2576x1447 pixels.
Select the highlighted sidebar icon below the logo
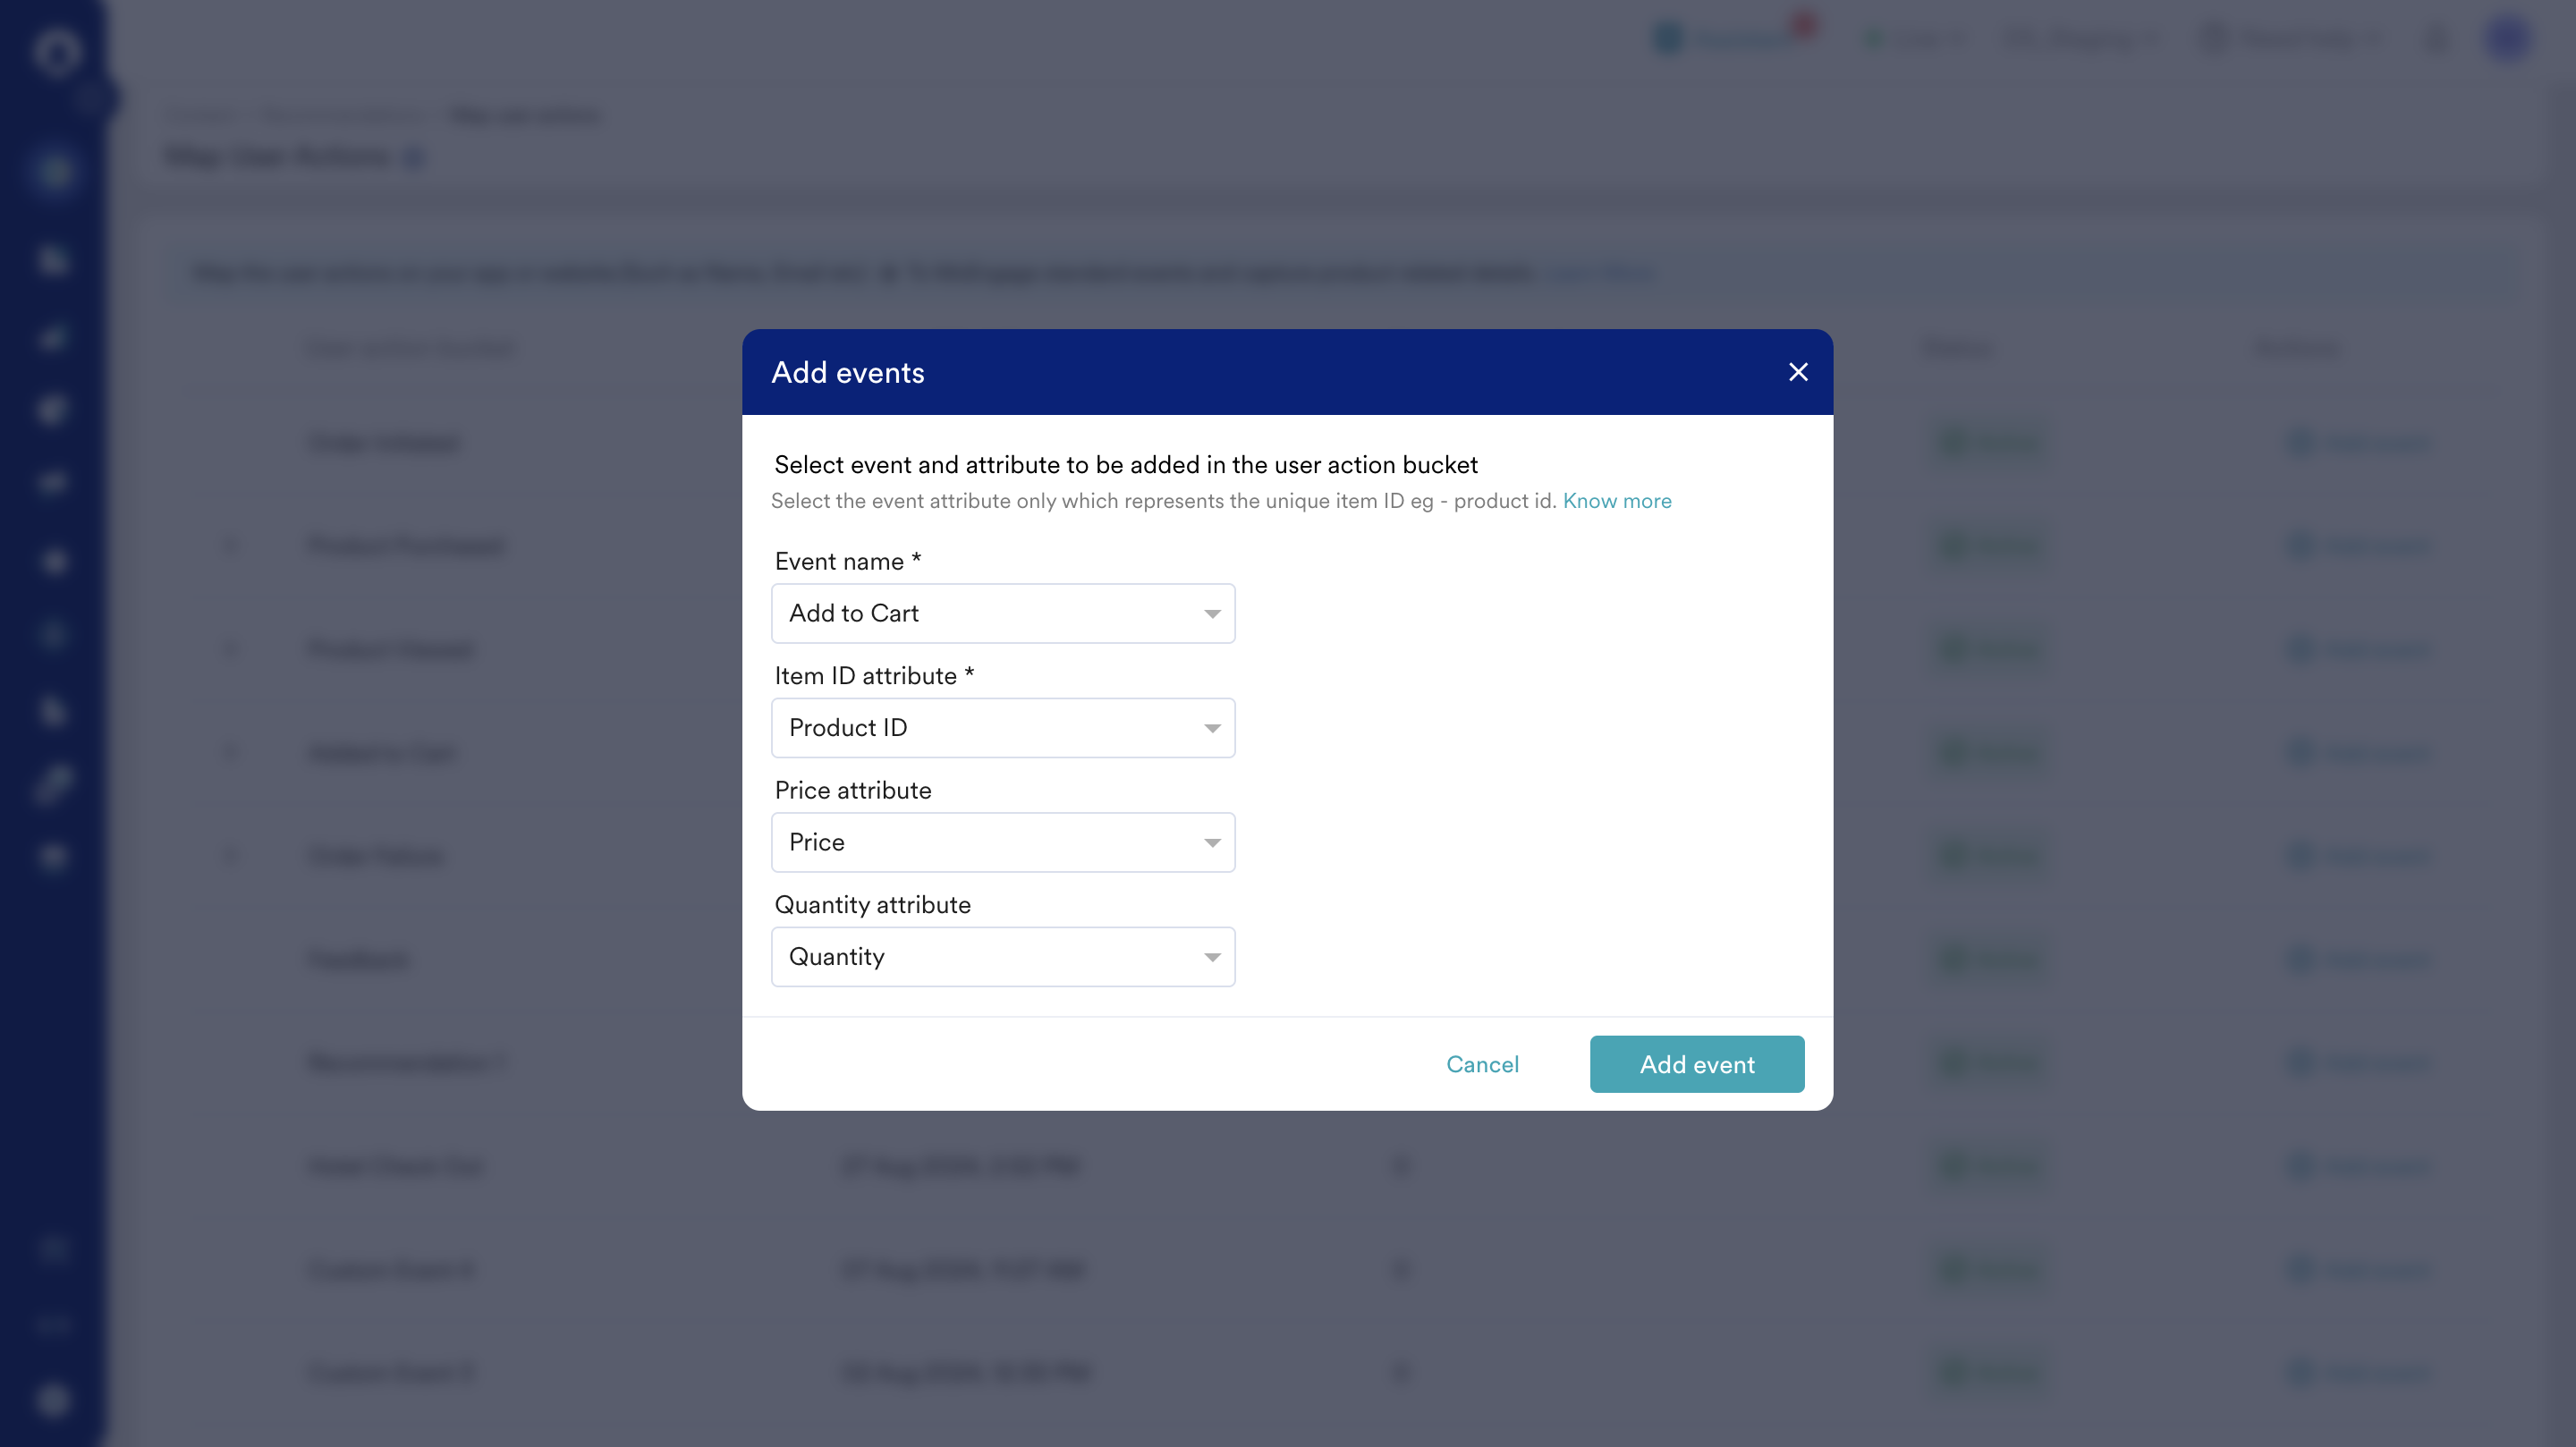tap(55, 172)
